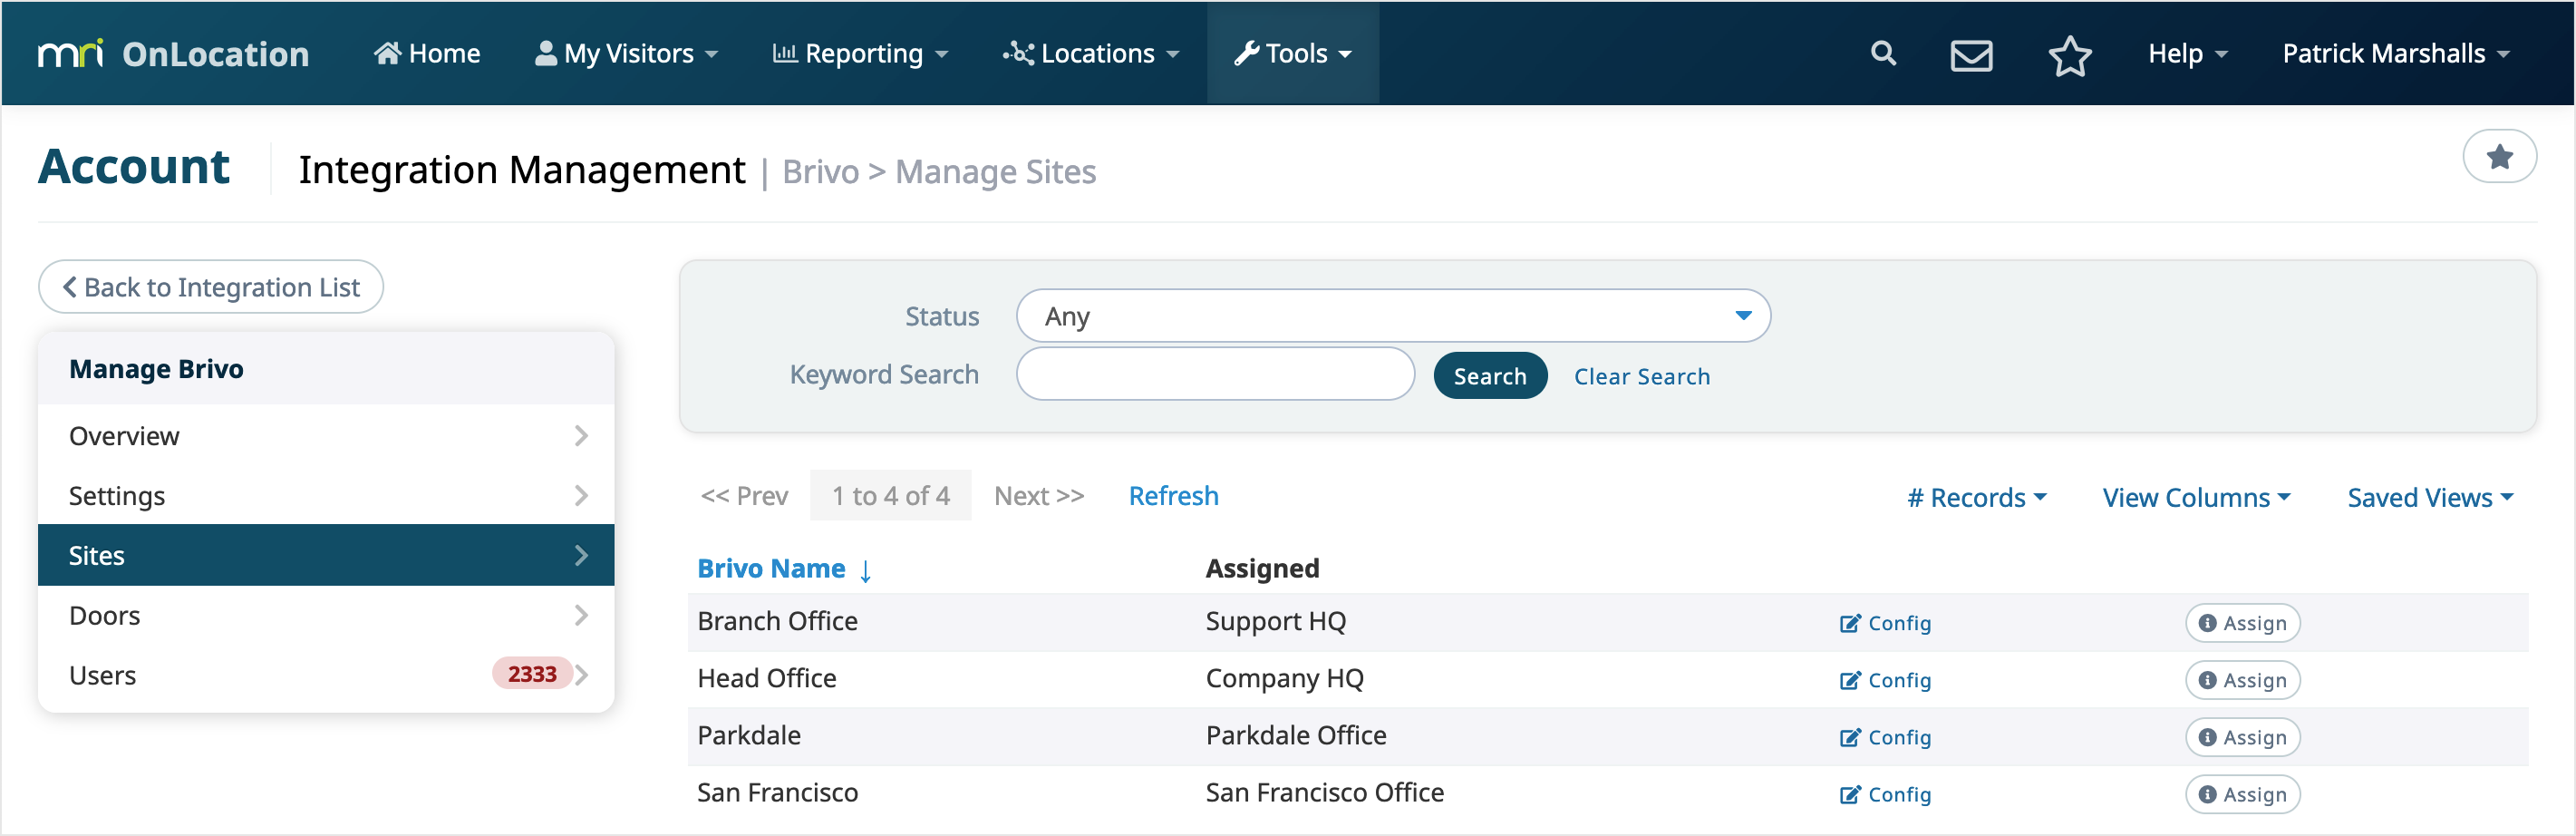Open the Locations menu
2576x836 pixels.
click(1090, 53)
